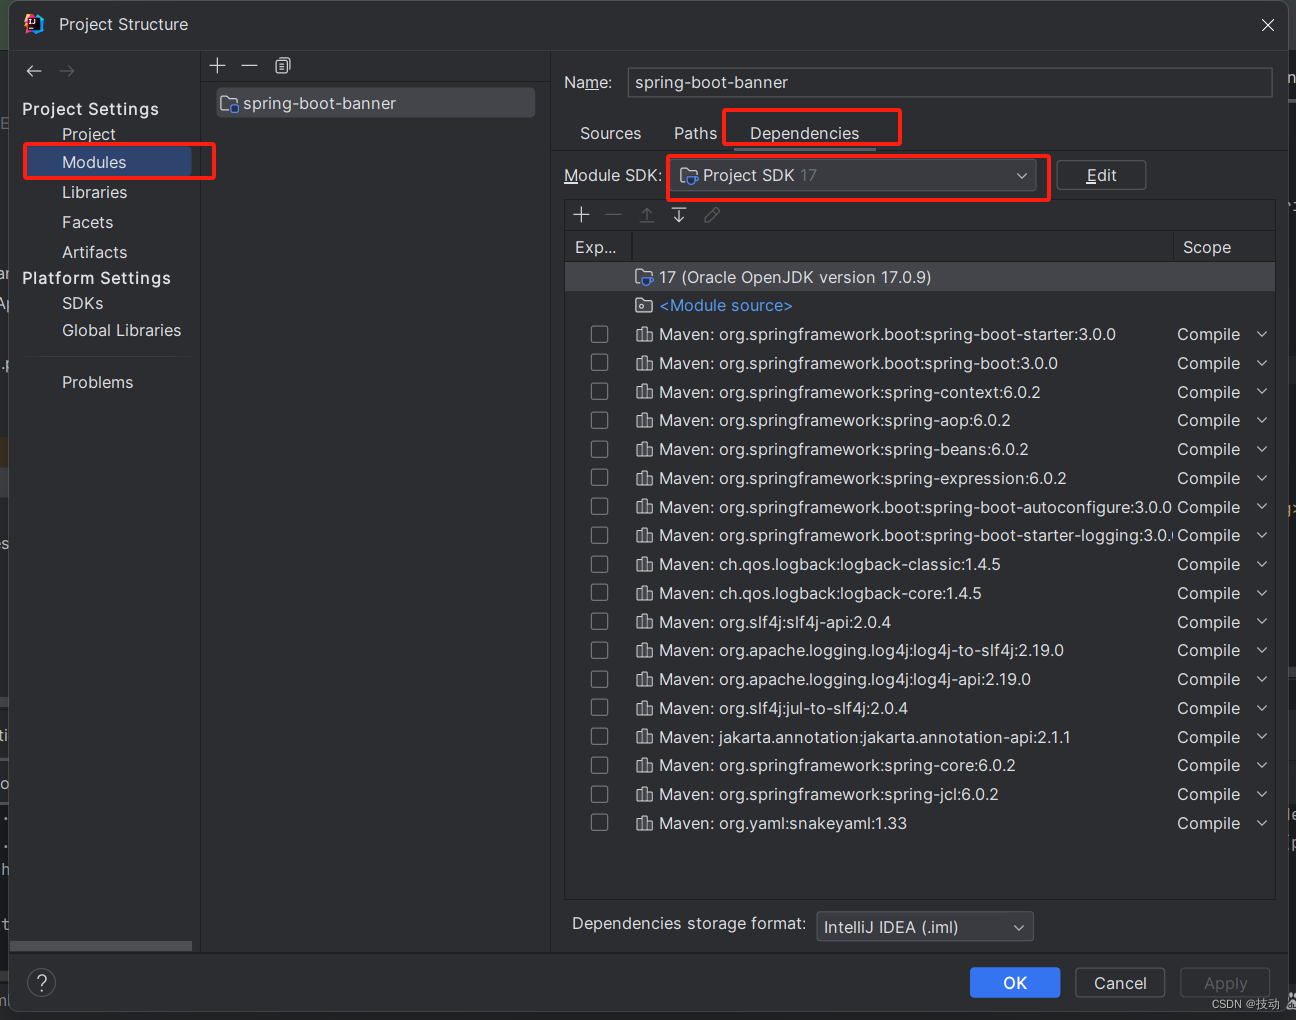Click the back navigation arrow
The height and width of the screenshot is (1020, 1296).
34,71
